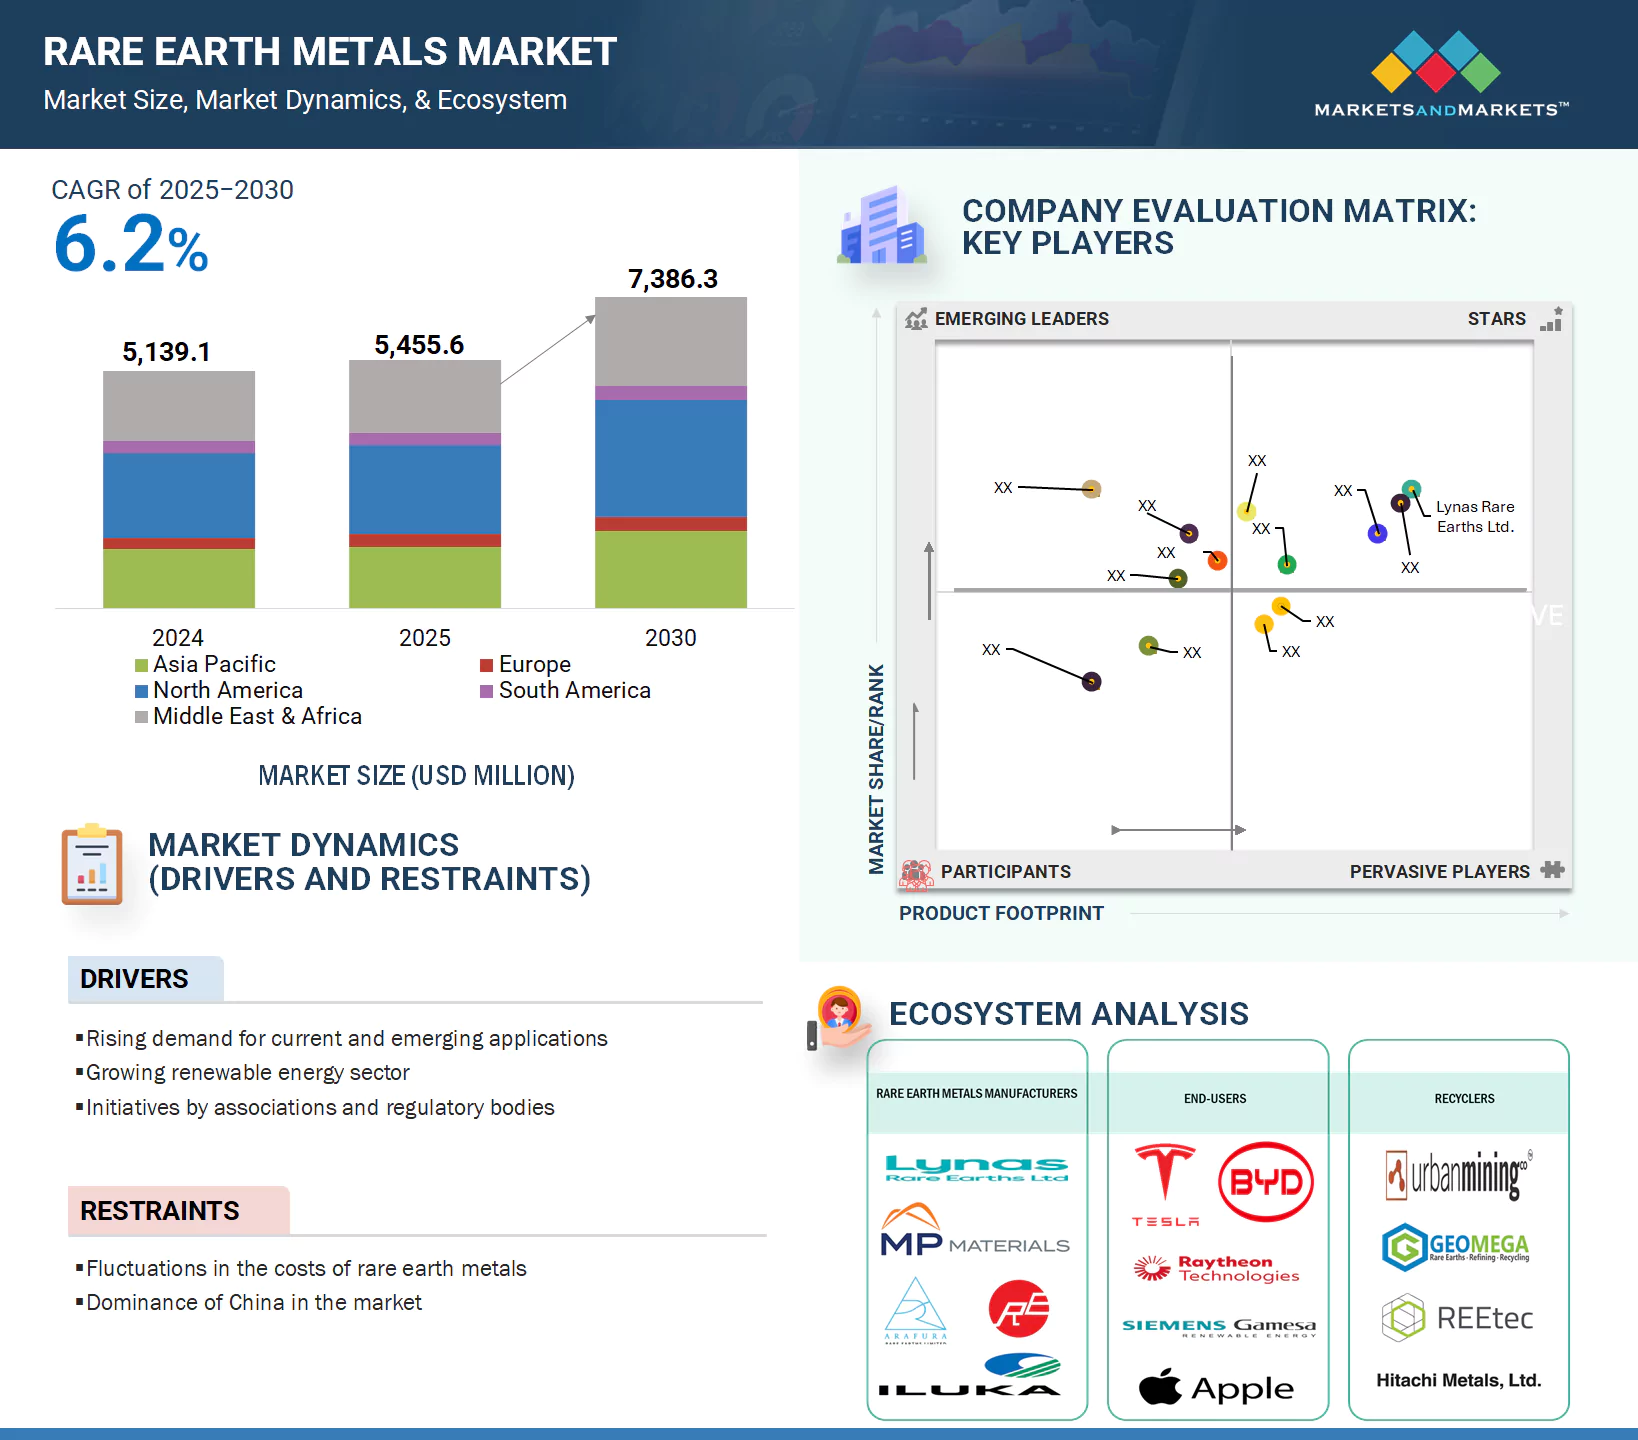Screen dimensions: 1638x1440
Task: Select the REEtec logo
Action: pos(1457,1318)
